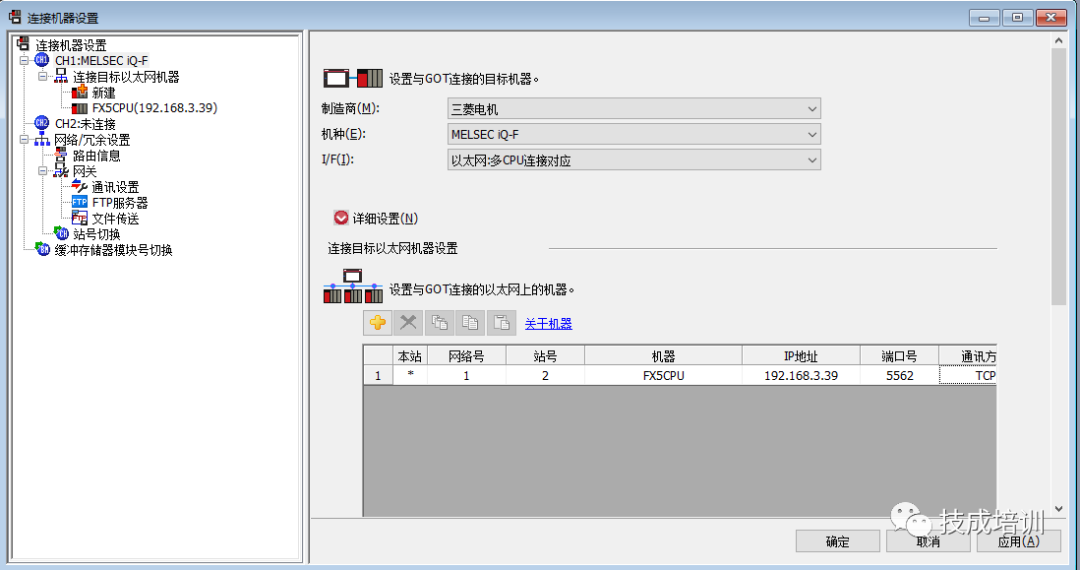
Task: Collapse the 连接目标以太网机器 tree node
Action: 43,76
